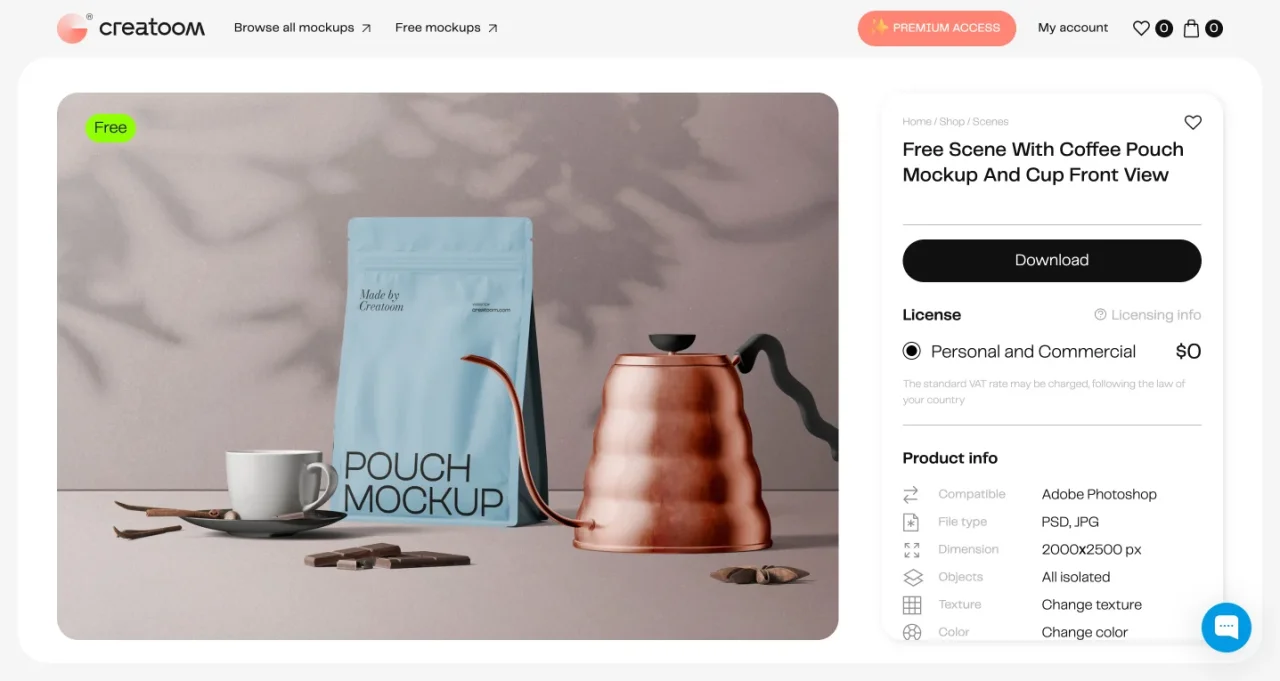The width and height of the screenshot is (1280, 681).
Task: Click the Dimension expand icon
Action: click(x=911, y=550)
